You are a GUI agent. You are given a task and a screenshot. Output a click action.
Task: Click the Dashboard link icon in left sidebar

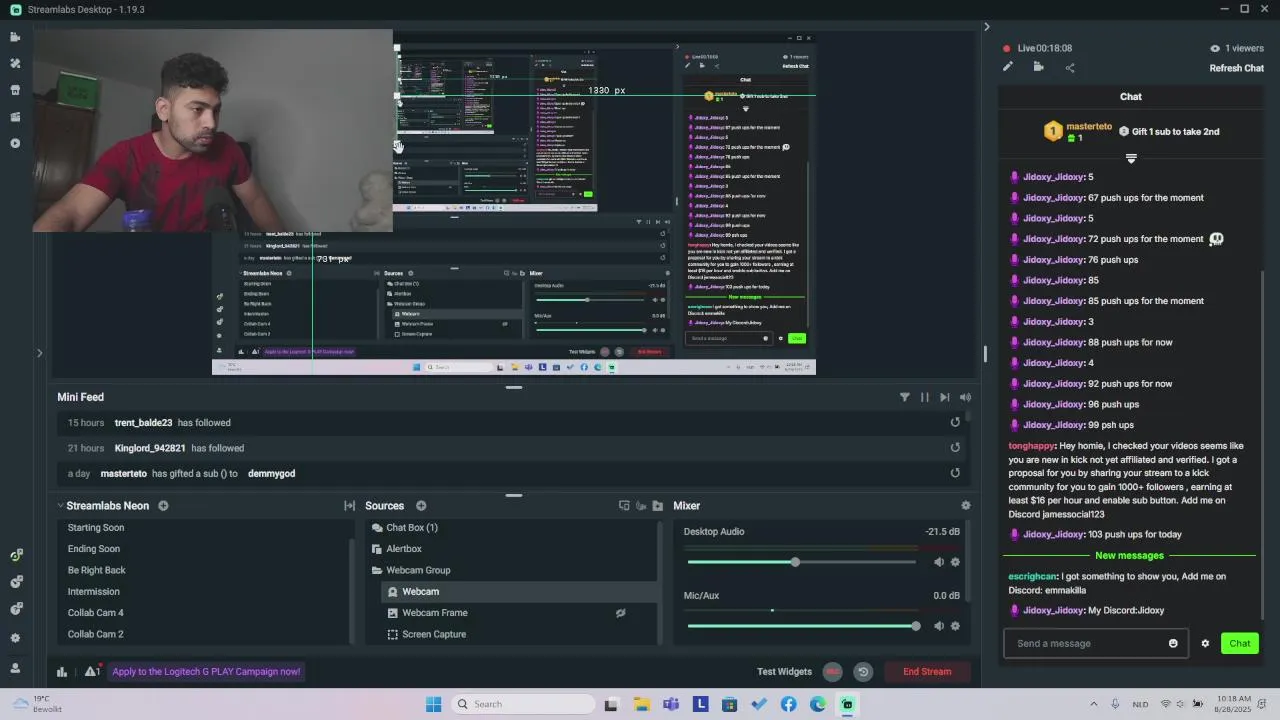[15, 556]
